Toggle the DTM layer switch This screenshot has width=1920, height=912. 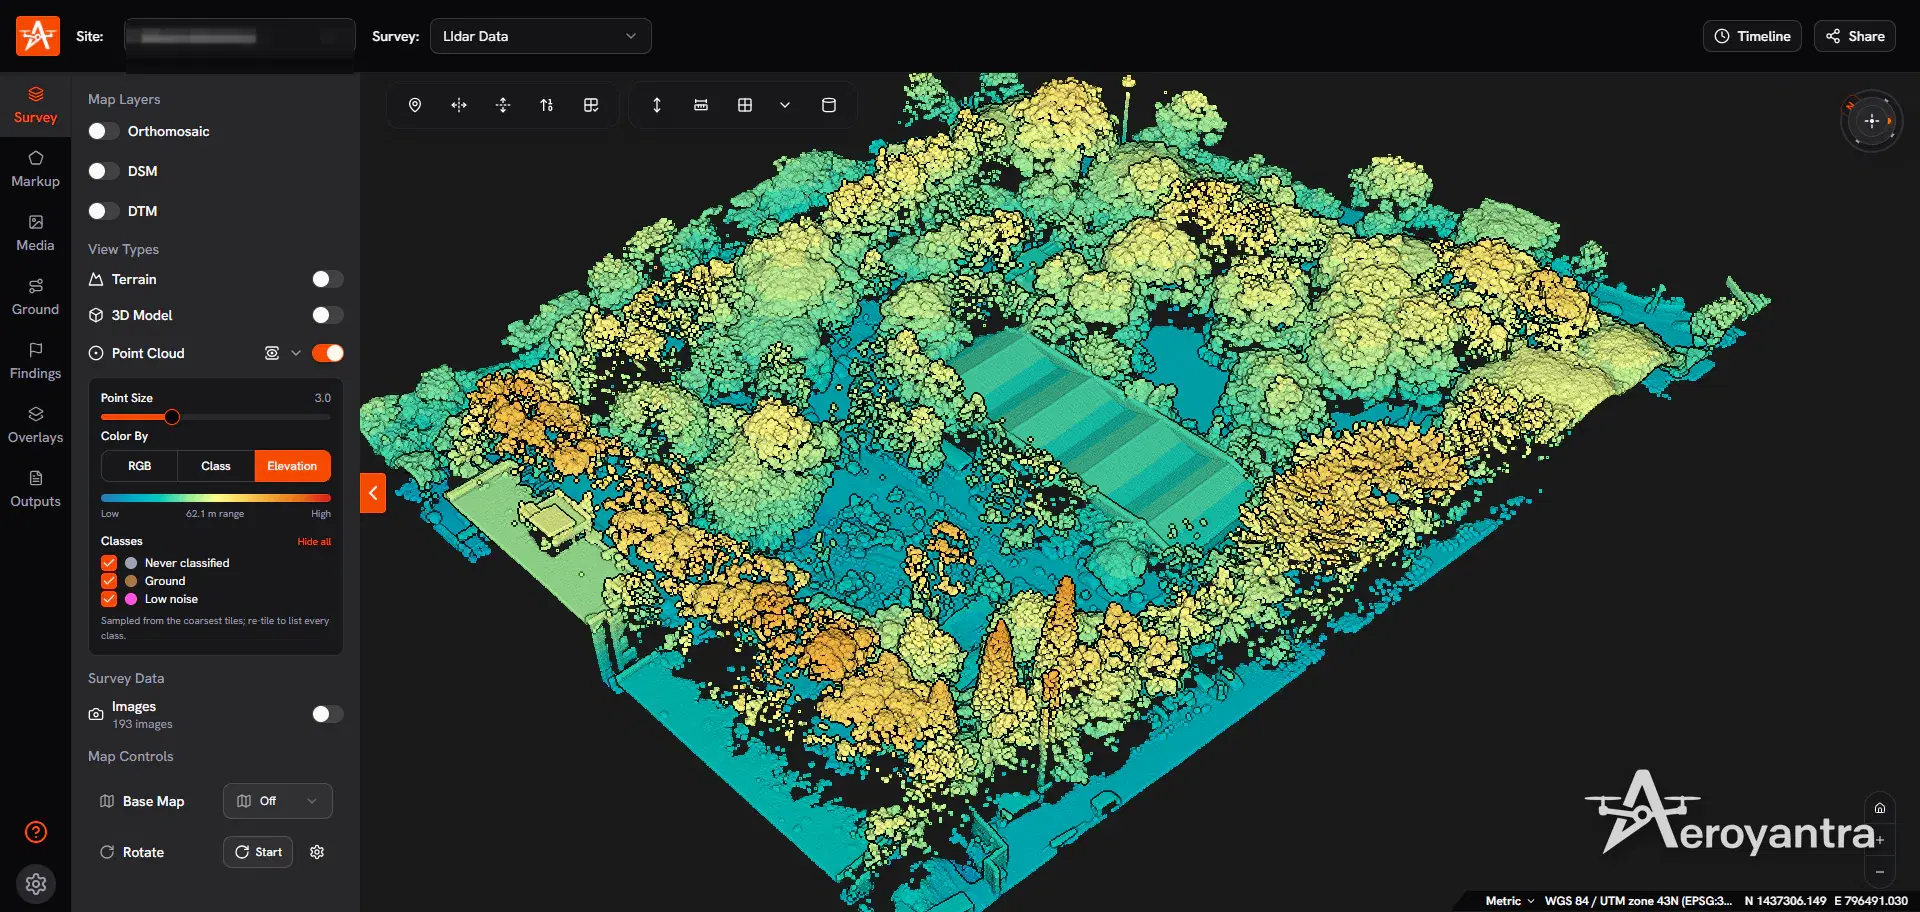pyautogui.click(x=103, y=211)
